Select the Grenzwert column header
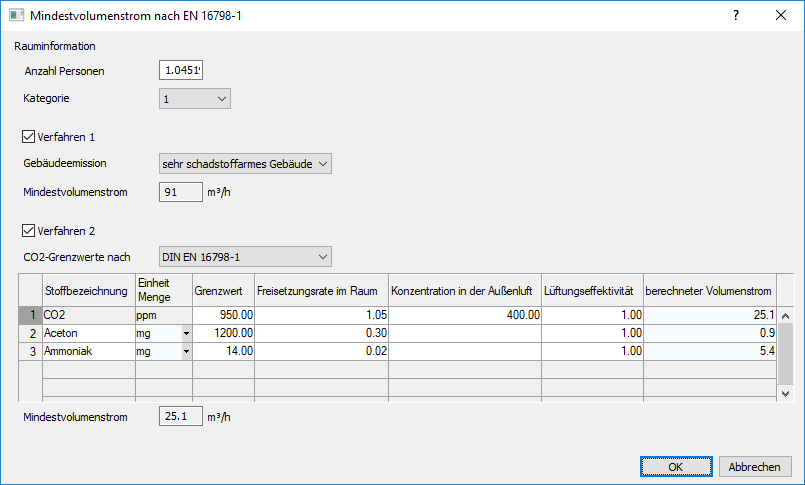 point(223,290)
